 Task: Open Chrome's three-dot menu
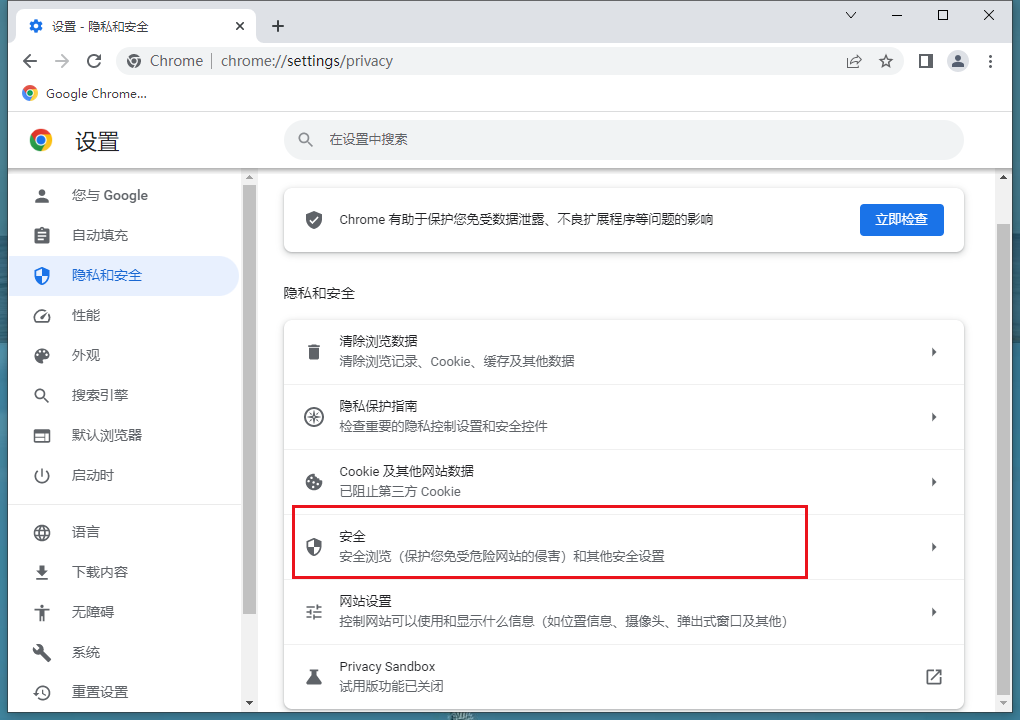[x=991, y=61]
